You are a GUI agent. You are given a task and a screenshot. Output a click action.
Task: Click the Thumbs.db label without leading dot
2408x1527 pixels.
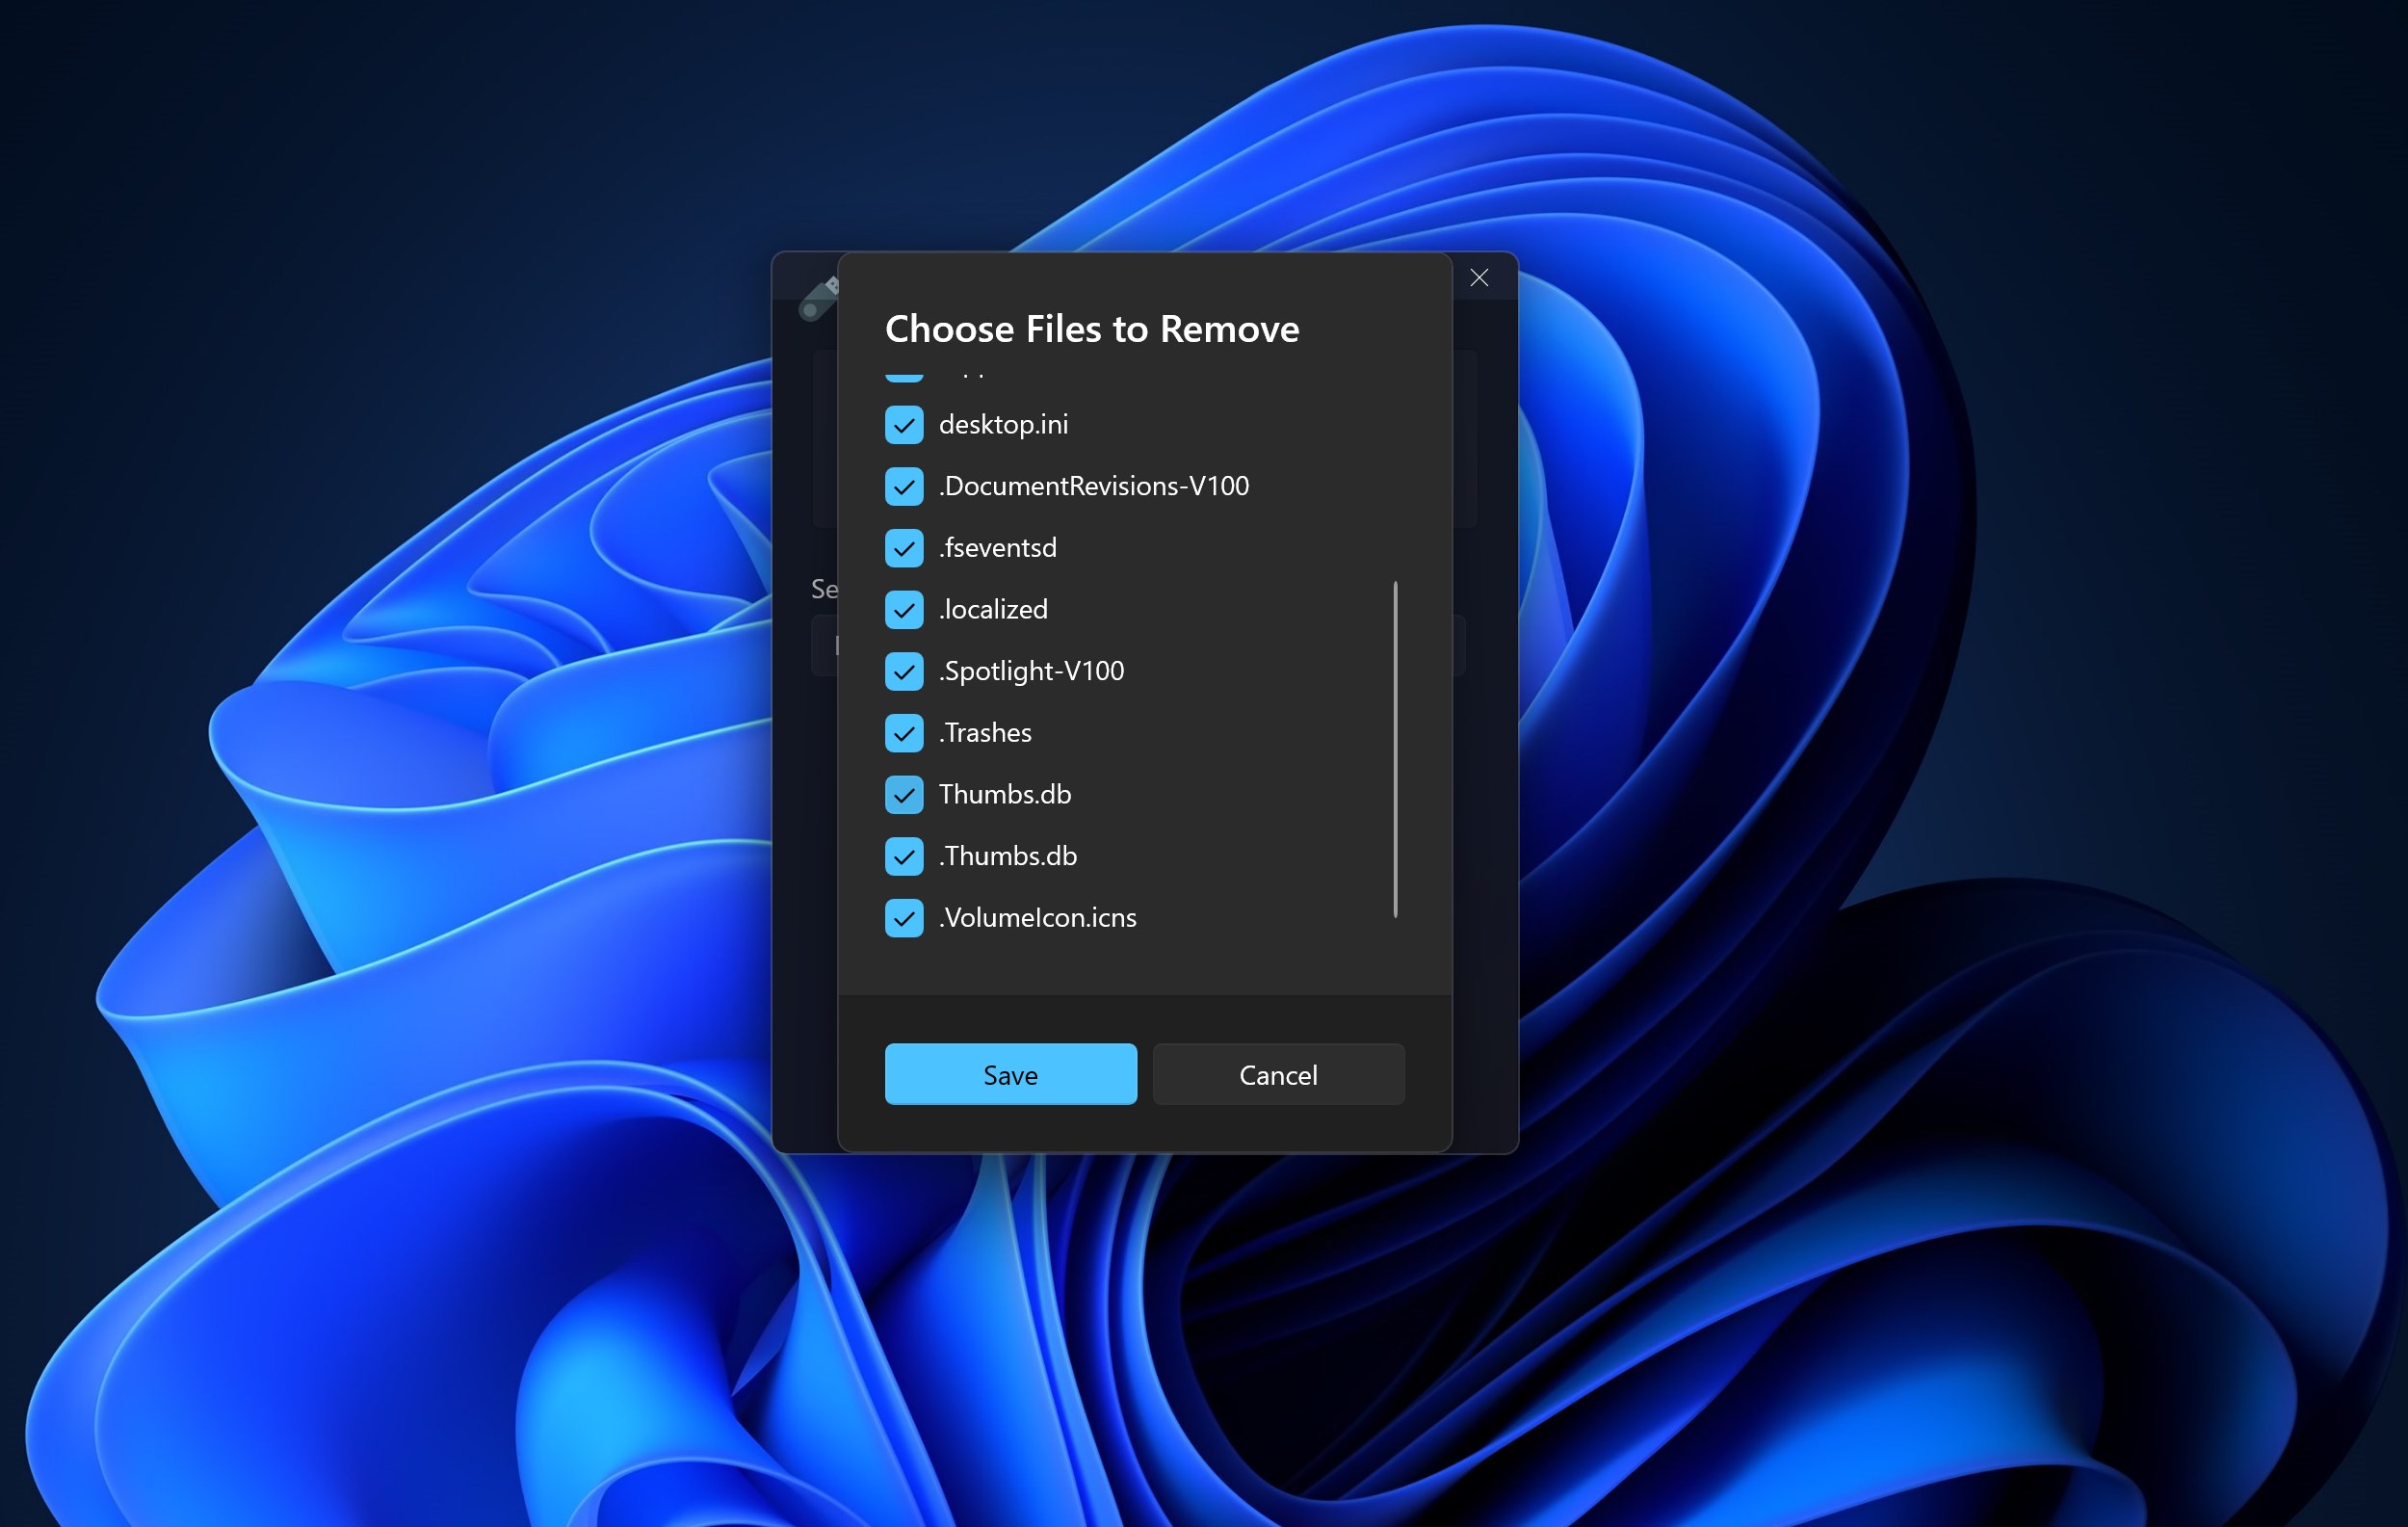coord(1005,795)
